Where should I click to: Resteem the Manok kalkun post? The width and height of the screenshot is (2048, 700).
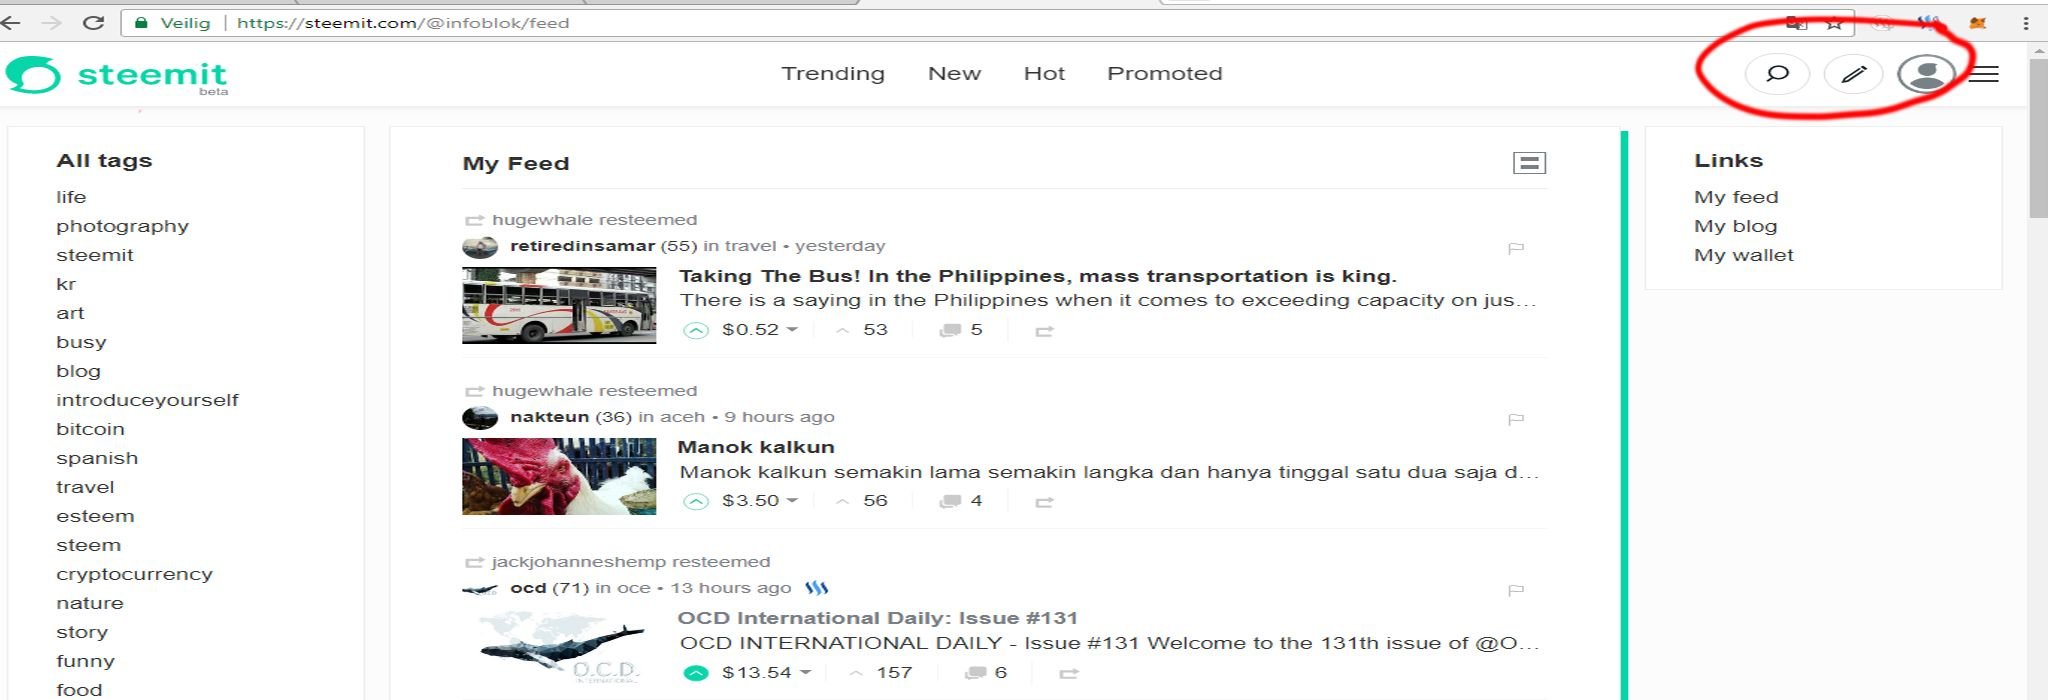1044,502
